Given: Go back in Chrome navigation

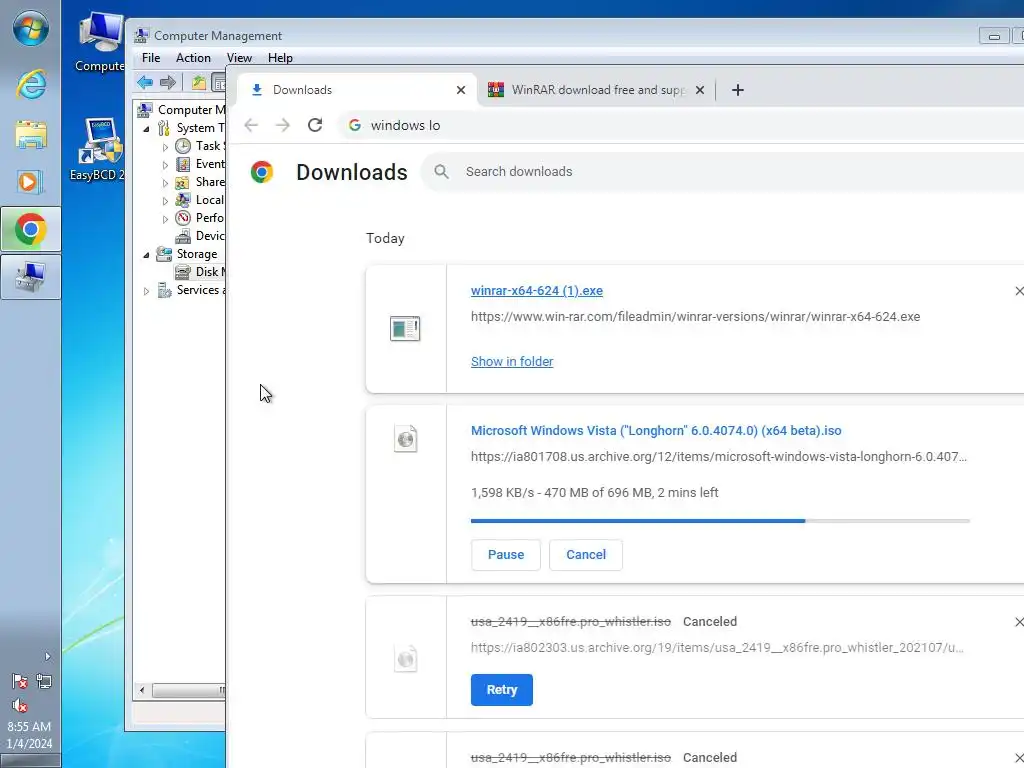Looking at the screenshot, I should (251, 125).
